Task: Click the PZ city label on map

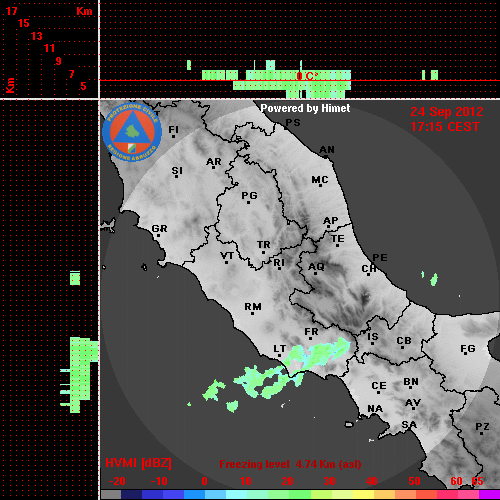Action: click(482, 426)
